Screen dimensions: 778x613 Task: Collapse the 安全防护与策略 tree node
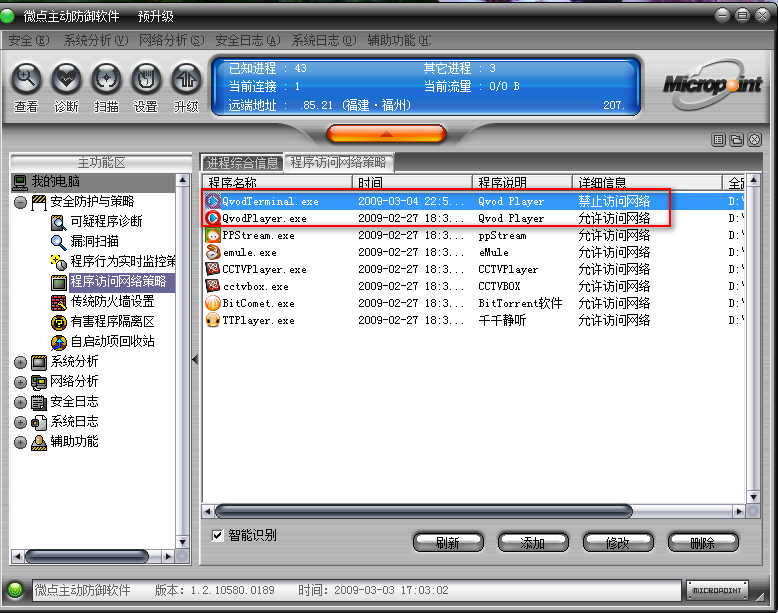[x=20, y=202]
